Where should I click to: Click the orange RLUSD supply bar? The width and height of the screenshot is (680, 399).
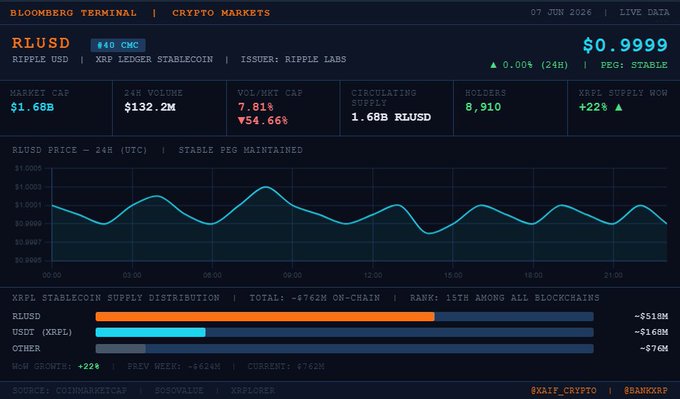pos(265,317)
